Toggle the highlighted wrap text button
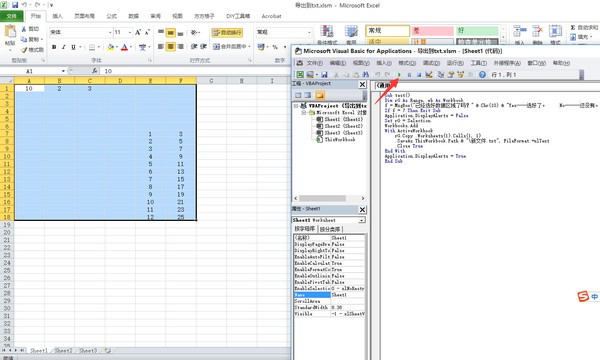The width and height of the screenshot is (600, 360). click(227, 33)
